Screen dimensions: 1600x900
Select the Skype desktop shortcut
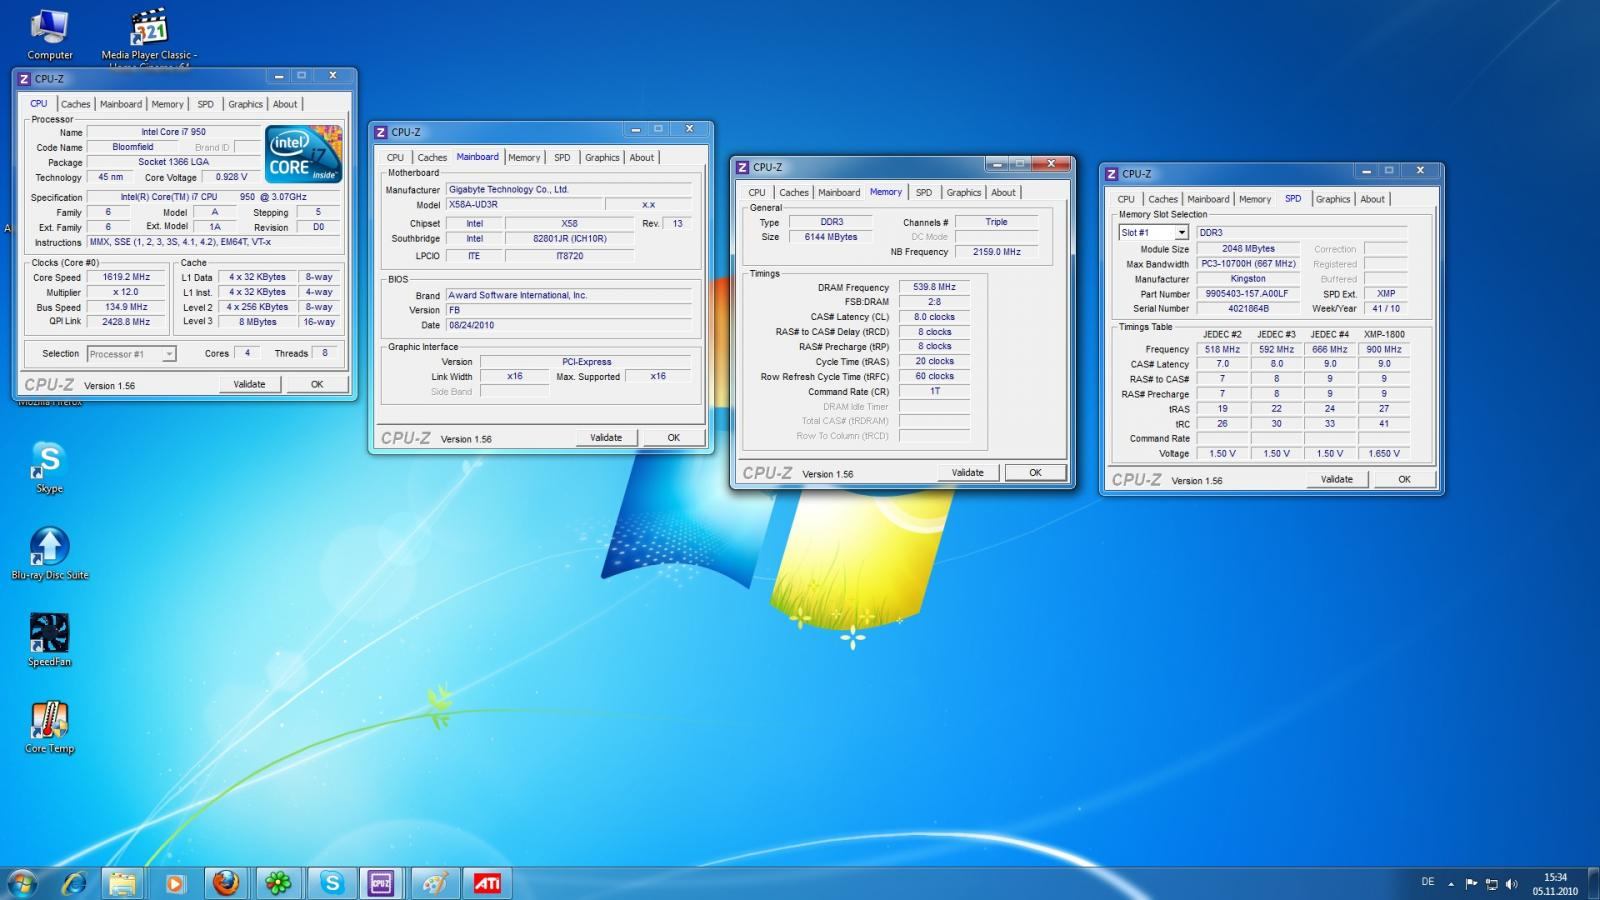[x=49, y=468]
